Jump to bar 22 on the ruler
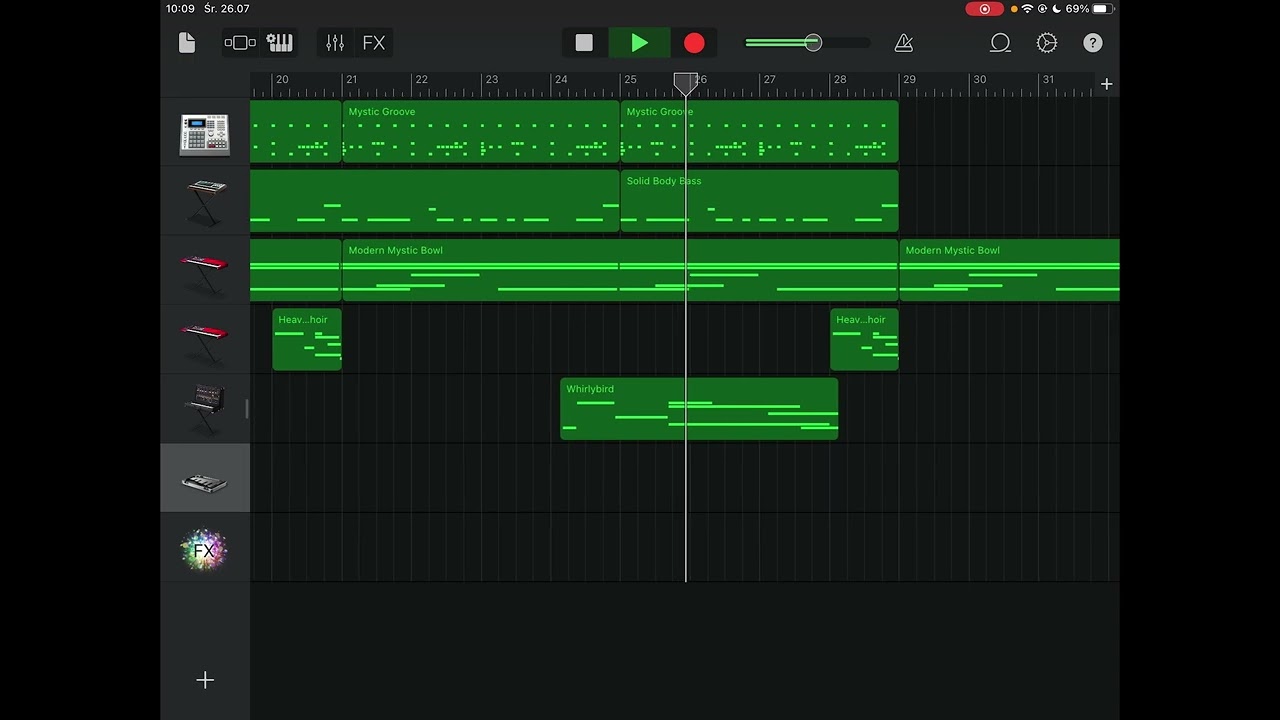Image resolution: width=1280 pixels, height=720 pixels. tap(421, 80)
